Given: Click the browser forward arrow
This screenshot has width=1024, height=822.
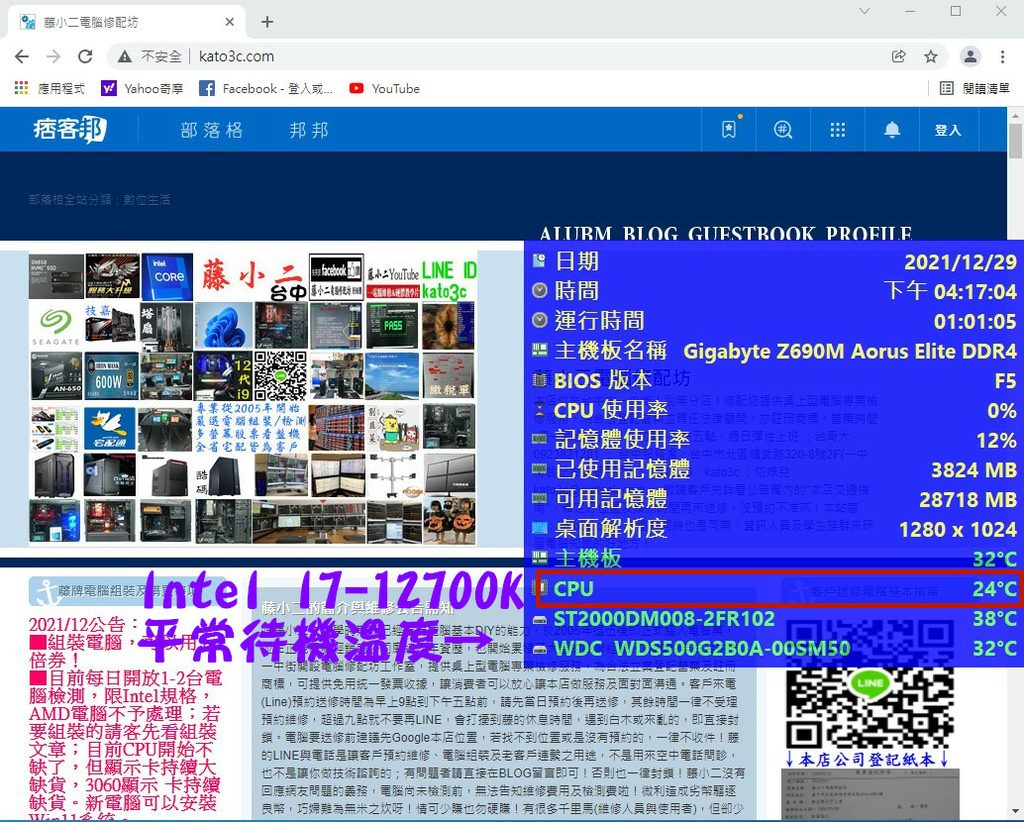Looking at the screenshot, I should pyautogui.click(x=54, y=57).
